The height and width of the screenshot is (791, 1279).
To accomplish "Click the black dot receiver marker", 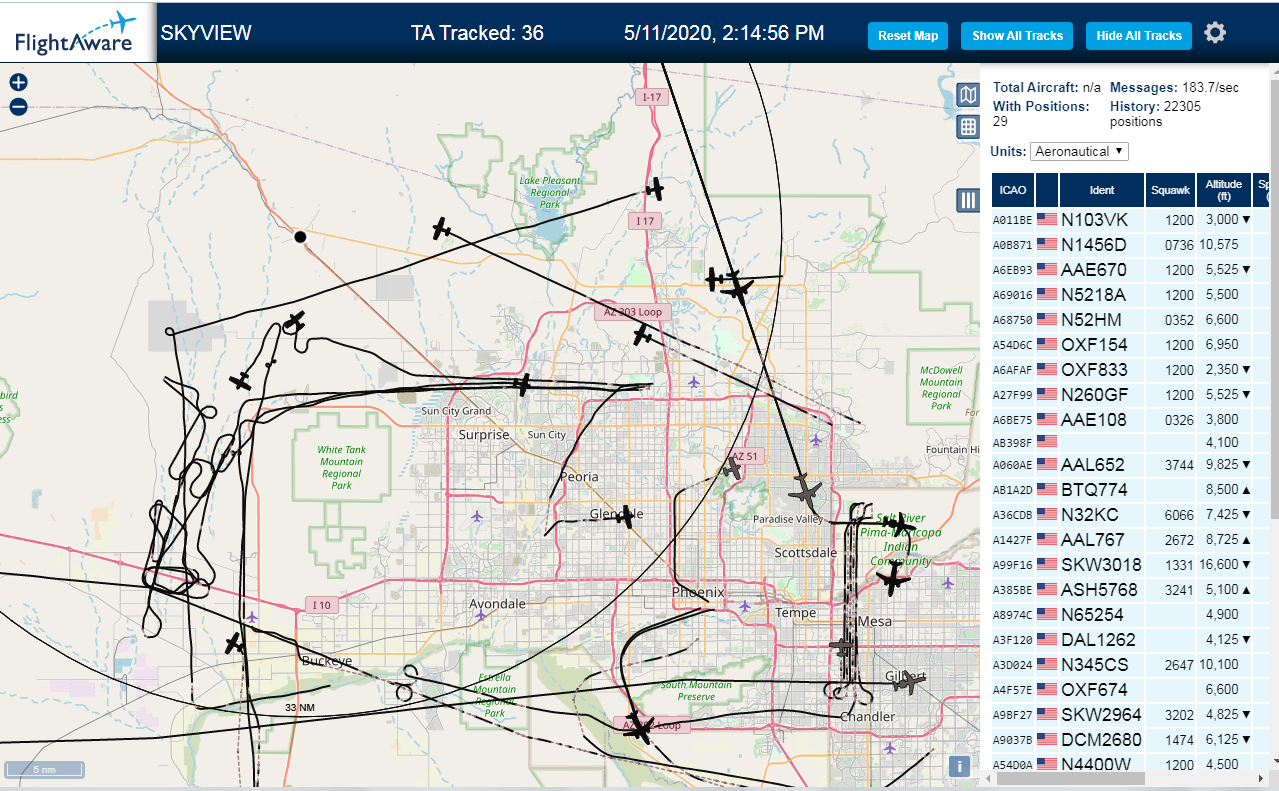I will (x=300, y=237).
